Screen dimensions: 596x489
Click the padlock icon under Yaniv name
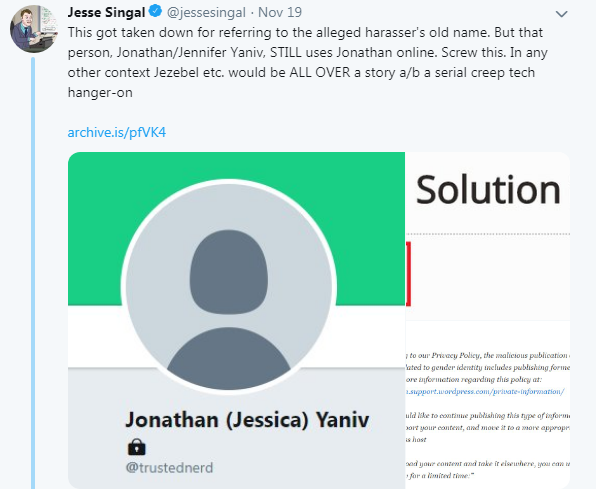coord(136,447)
